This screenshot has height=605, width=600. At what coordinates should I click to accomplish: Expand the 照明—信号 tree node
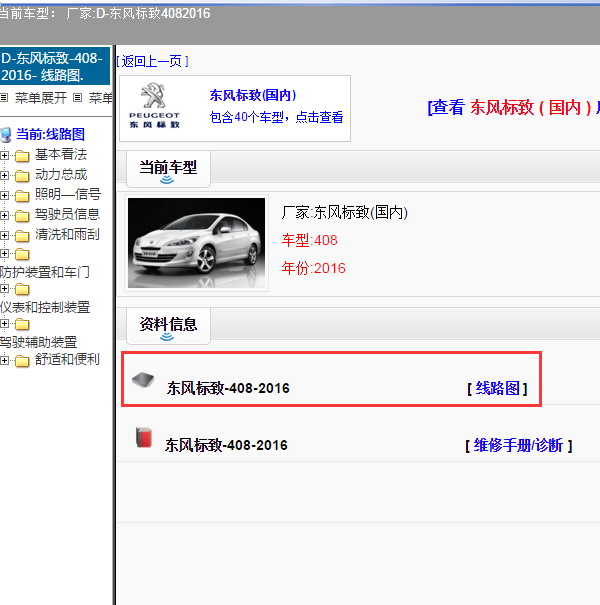click(4, 196)
